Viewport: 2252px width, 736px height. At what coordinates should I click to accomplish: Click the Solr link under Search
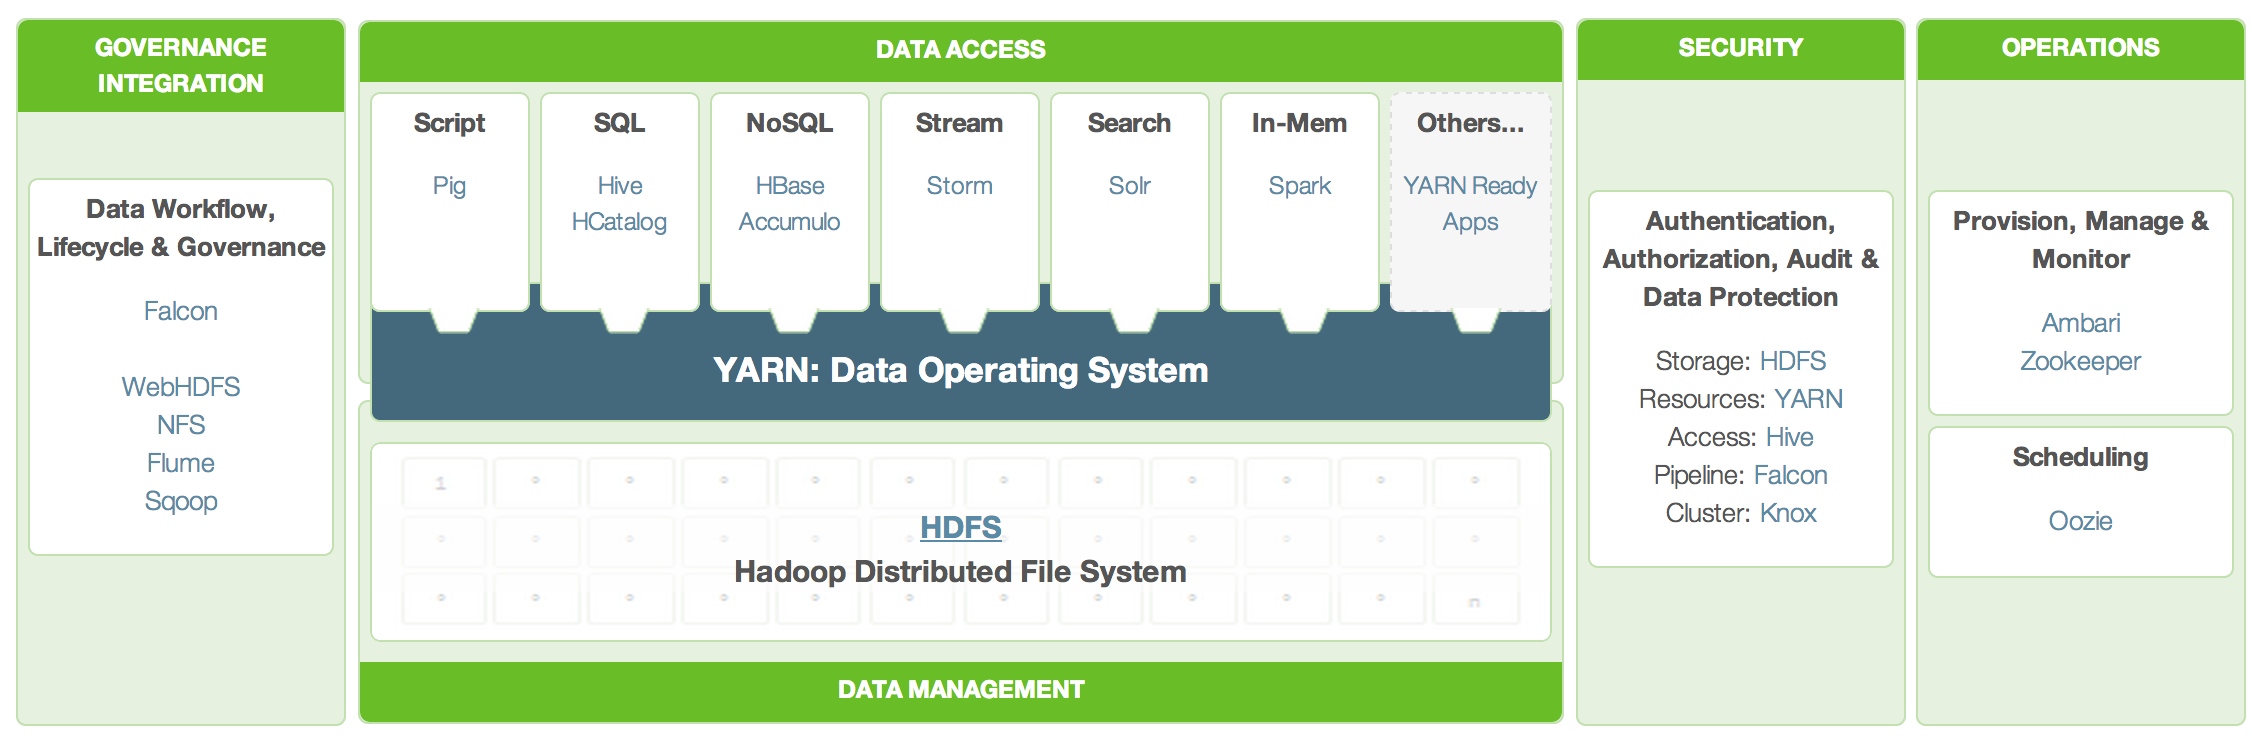tap(1129, 186)
